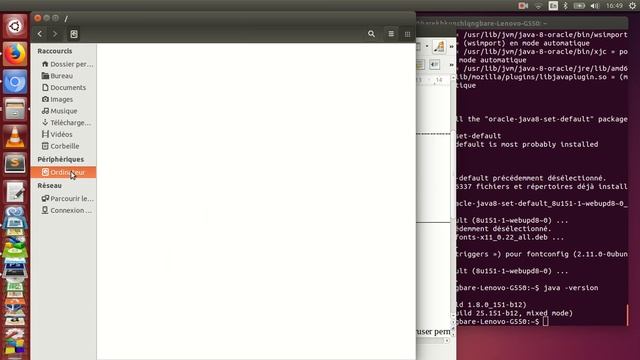Open system power gear menu

632,6
